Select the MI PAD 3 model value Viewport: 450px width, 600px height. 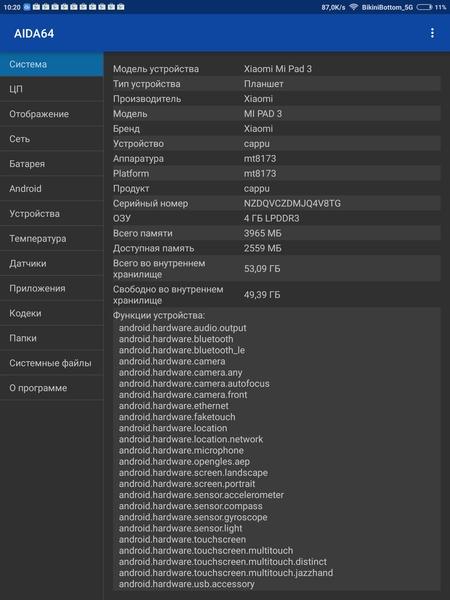click(x=263, y=114)
